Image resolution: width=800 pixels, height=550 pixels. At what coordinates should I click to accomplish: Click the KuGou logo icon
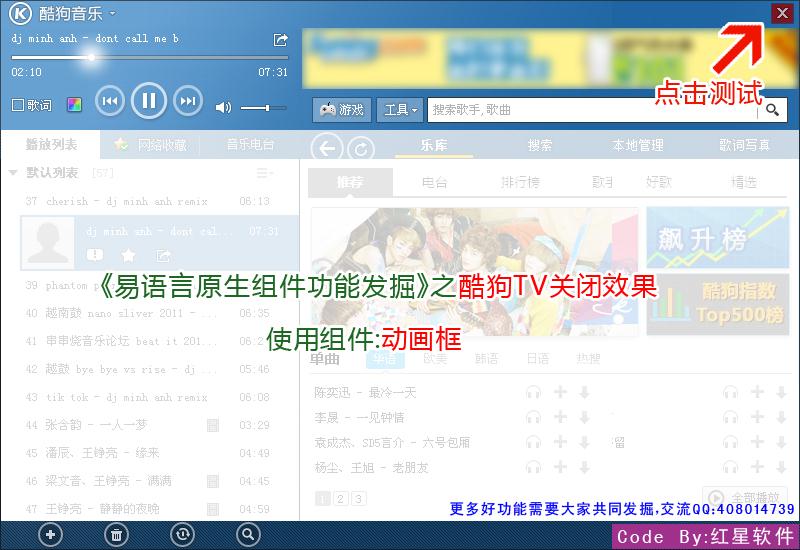tap(20, 13)
